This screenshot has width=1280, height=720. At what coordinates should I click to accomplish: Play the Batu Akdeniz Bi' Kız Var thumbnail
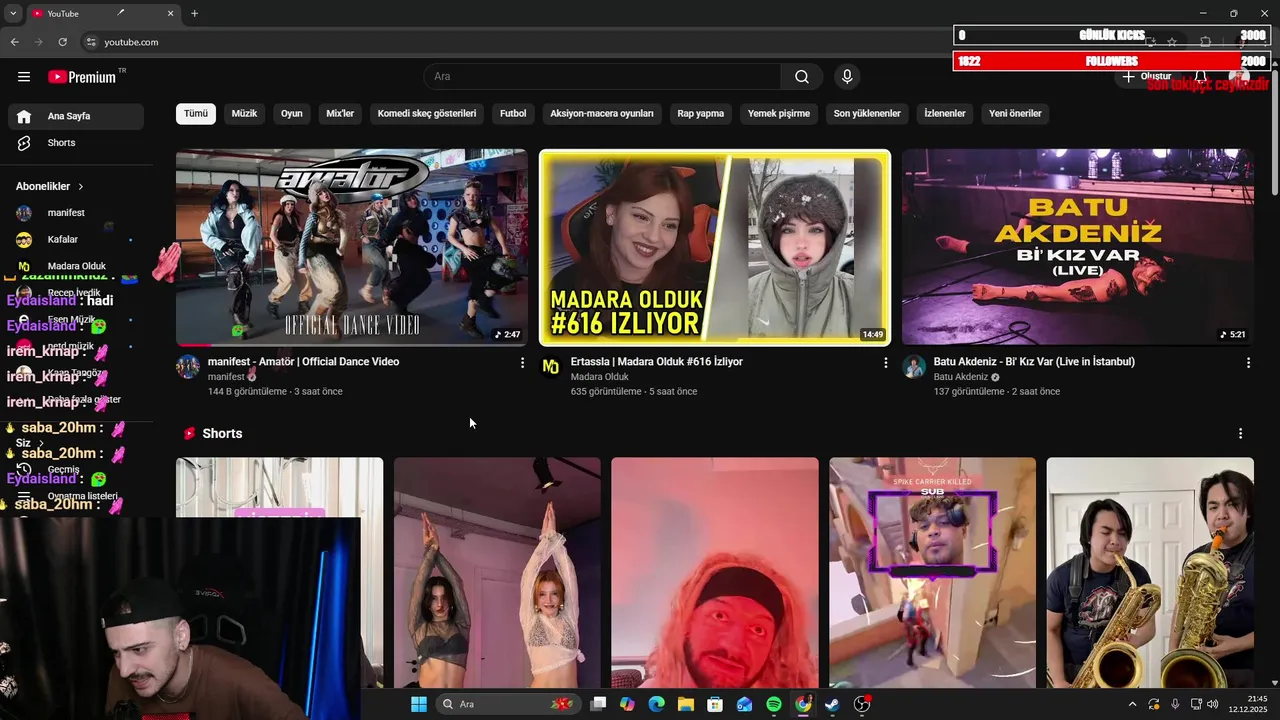(1078, 247)
